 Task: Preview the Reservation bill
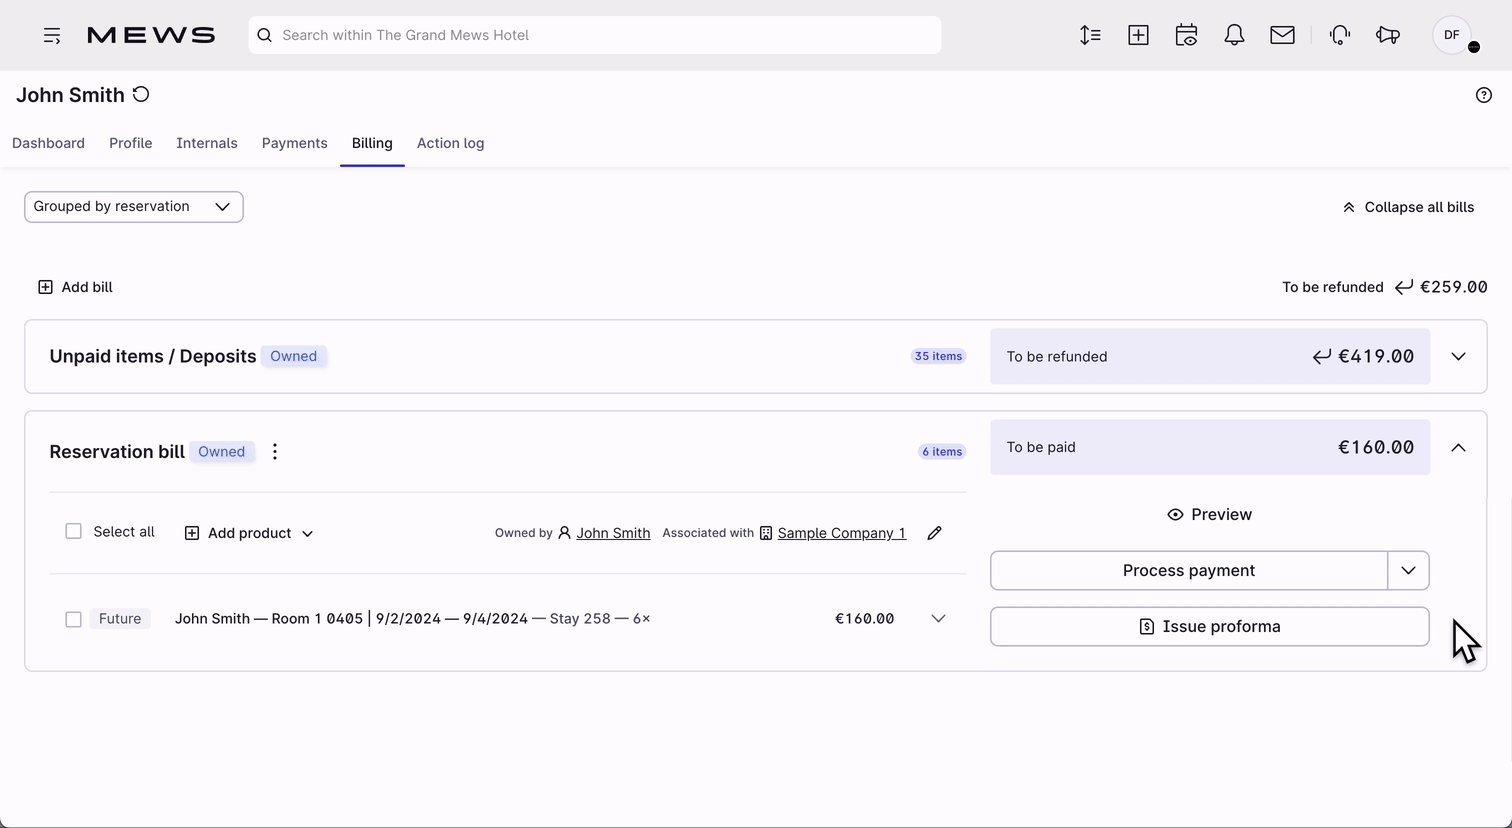tap(1210, 514)
